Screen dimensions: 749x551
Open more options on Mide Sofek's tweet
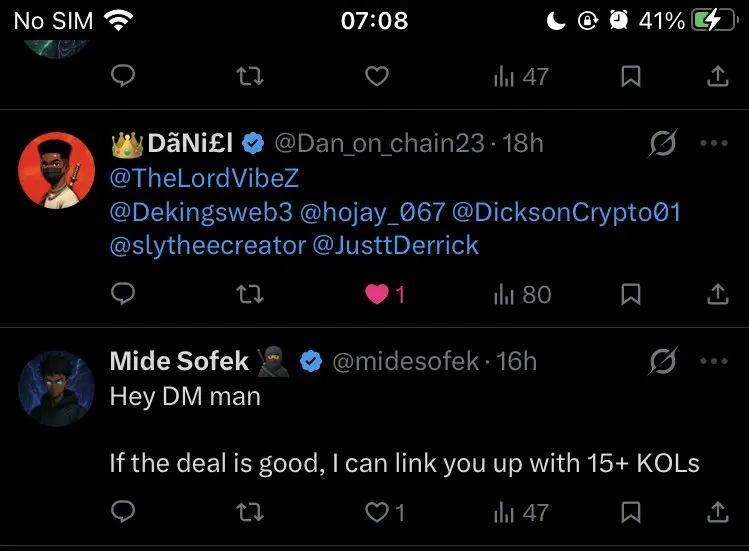714,361
